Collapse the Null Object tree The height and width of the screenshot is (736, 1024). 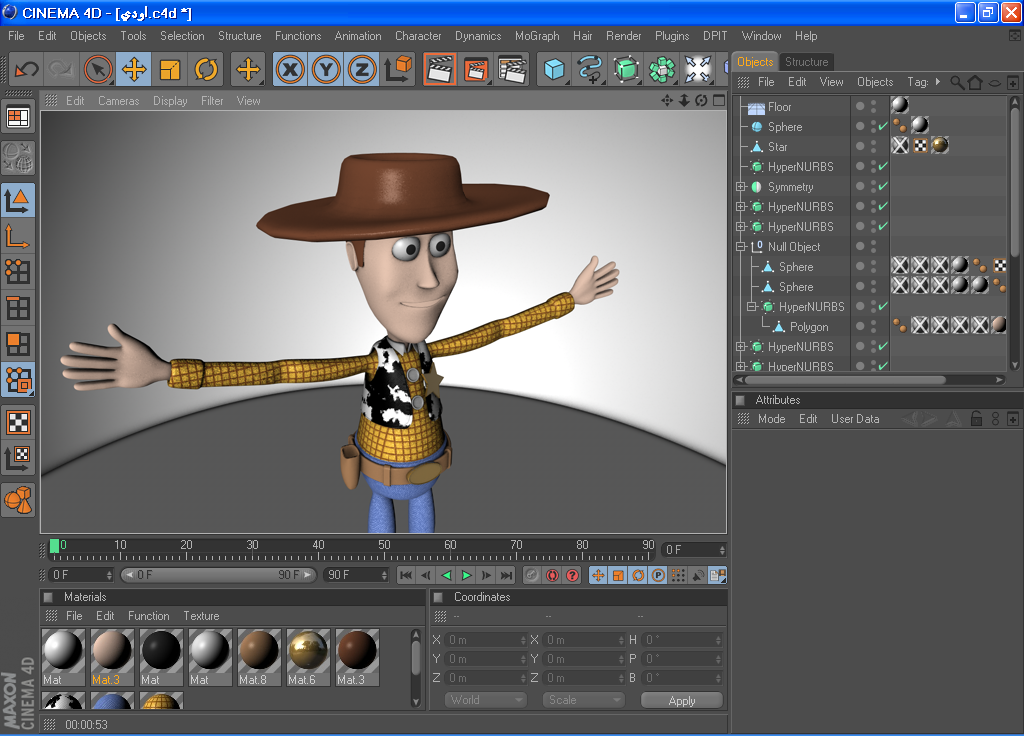[741, 247]
